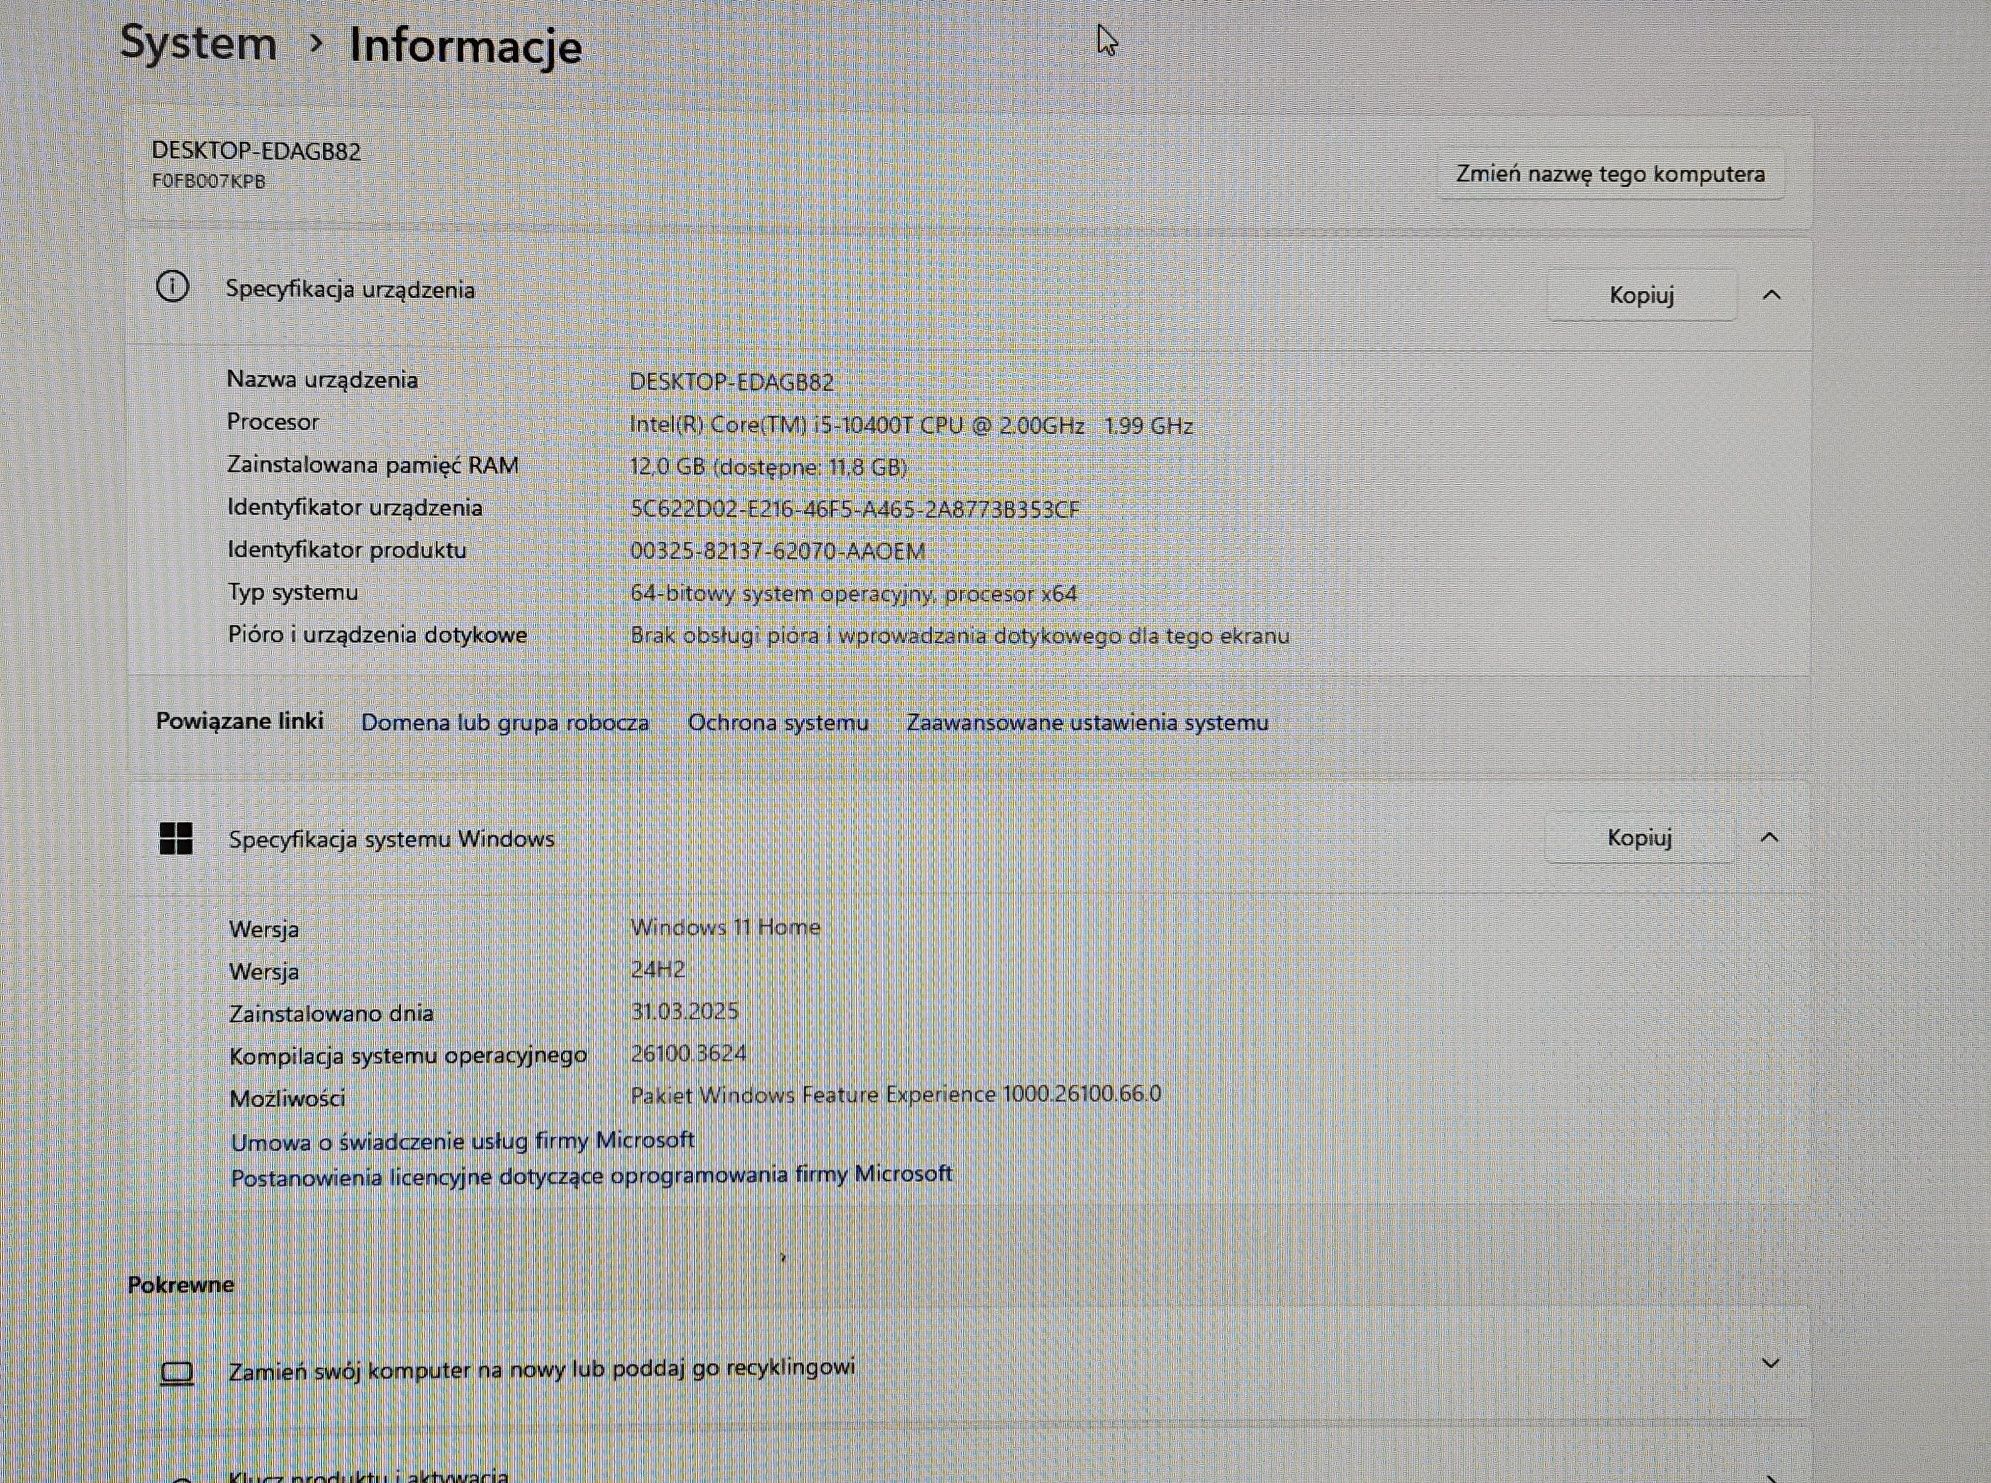Screen dimensions: 1991x1483
Task: Select the Windows 11 Home value
Action: click(725, 927)
